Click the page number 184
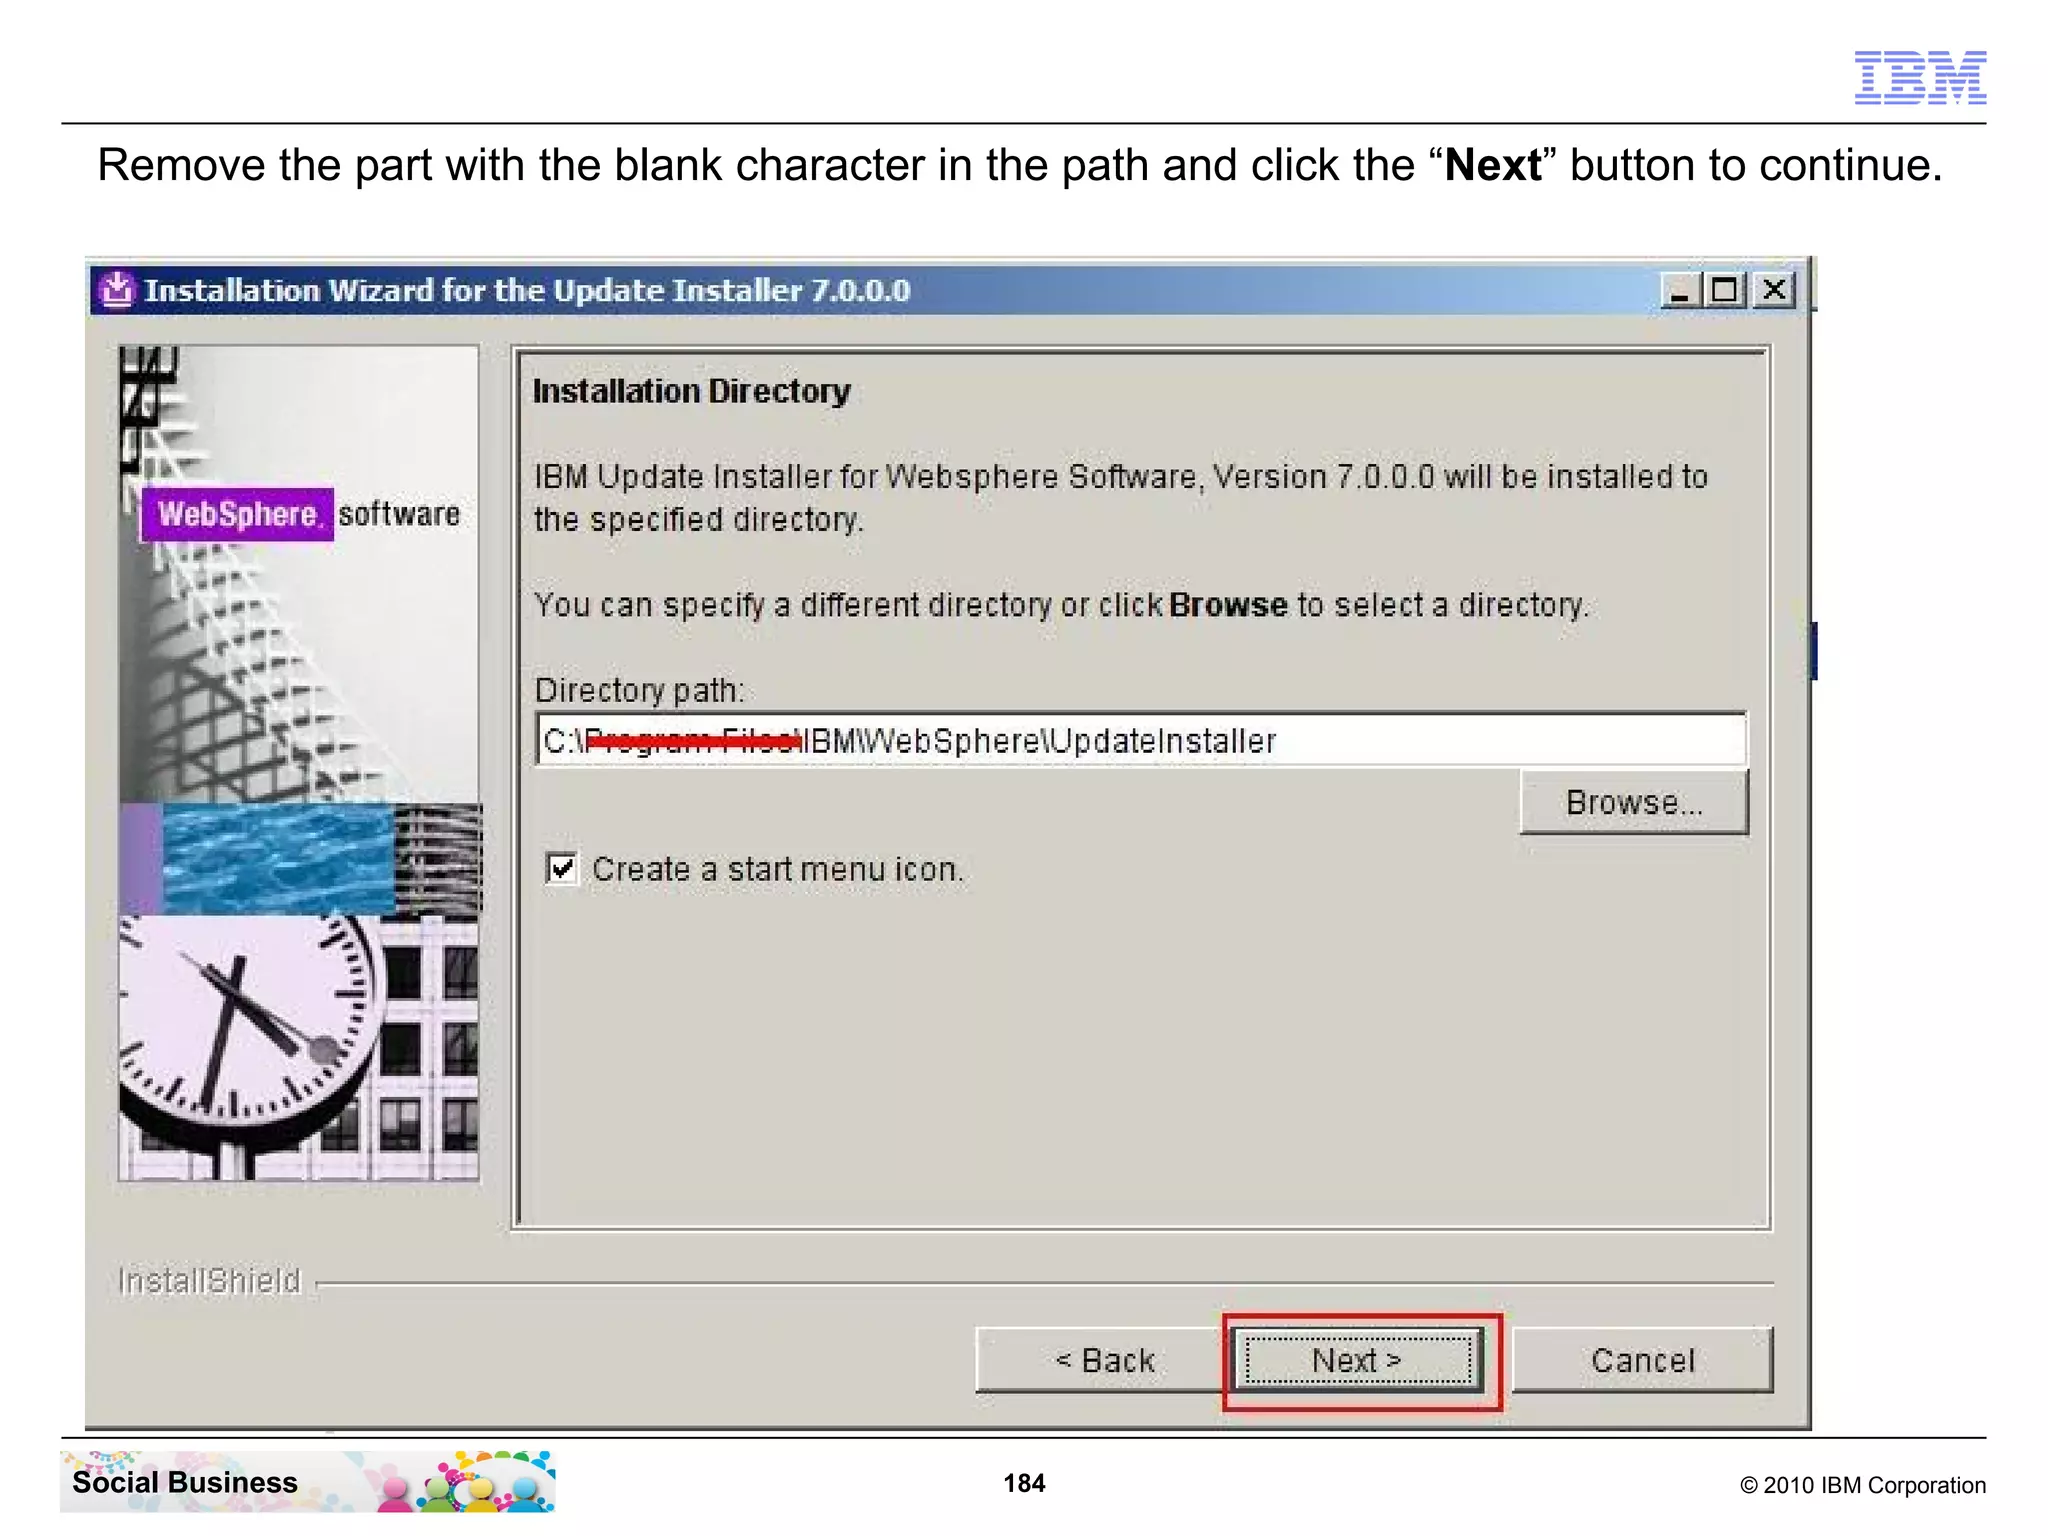This screenshot has width=2048, height=1536. click(x=1024, y=1483)
